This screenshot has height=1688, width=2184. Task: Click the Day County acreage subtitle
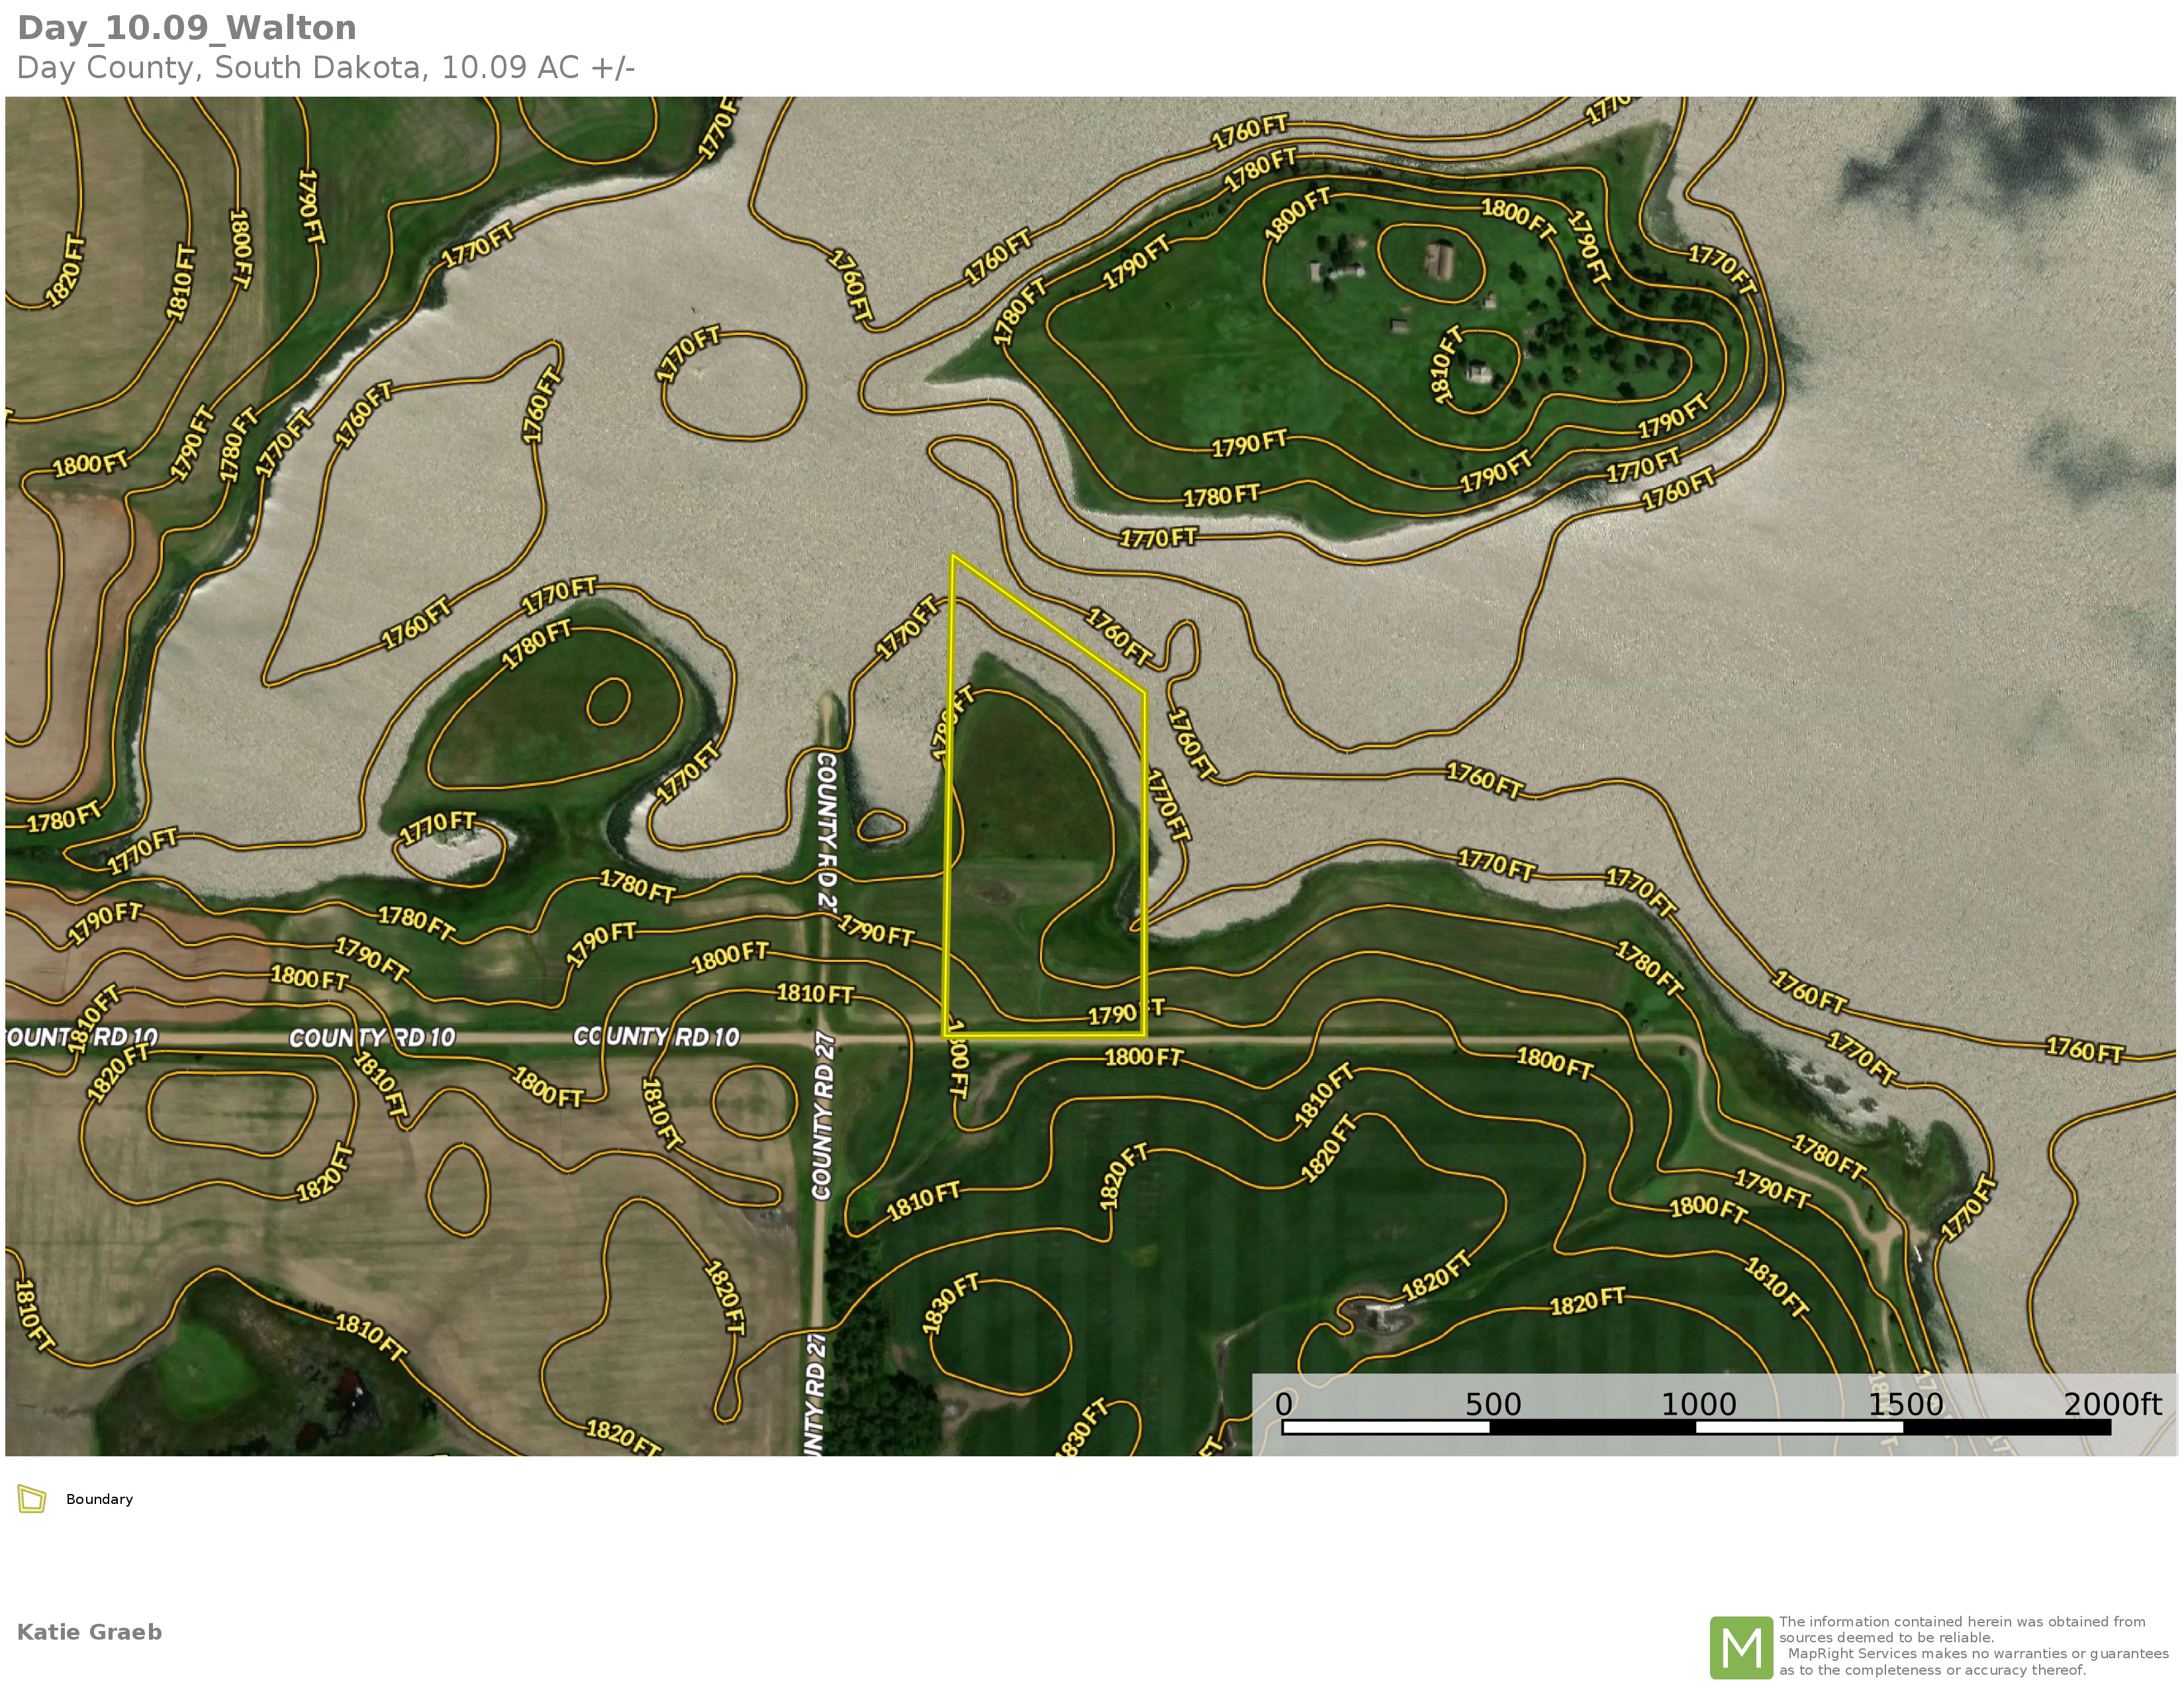(326, 68)
